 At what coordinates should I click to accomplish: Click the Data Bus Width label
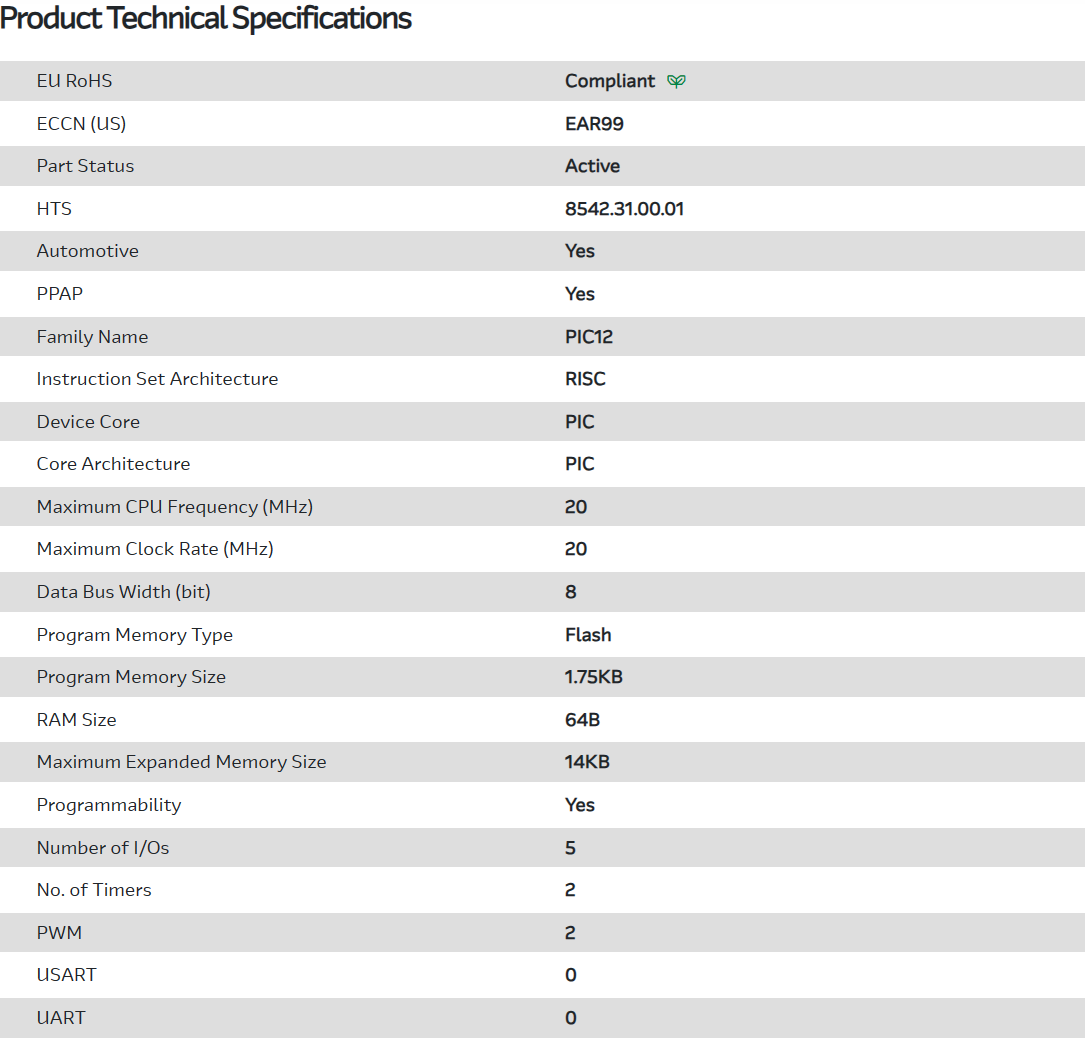123,592
